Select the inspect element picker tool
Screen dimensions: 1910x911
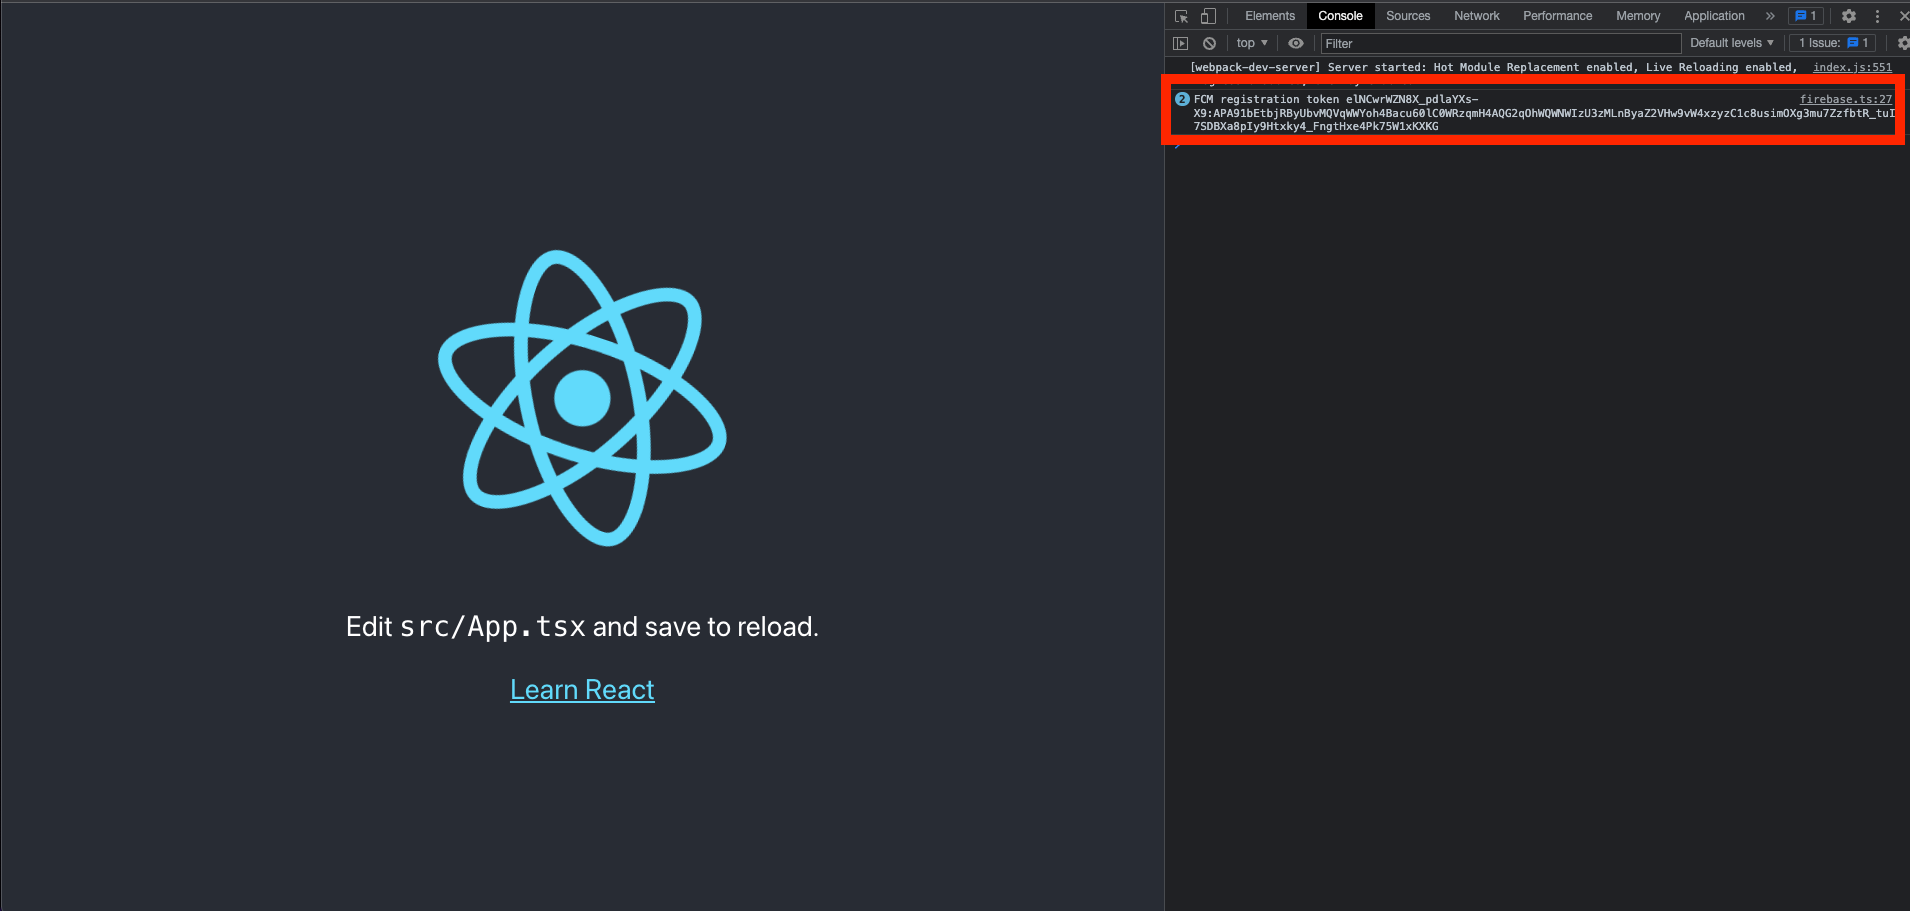point(1181,16)
